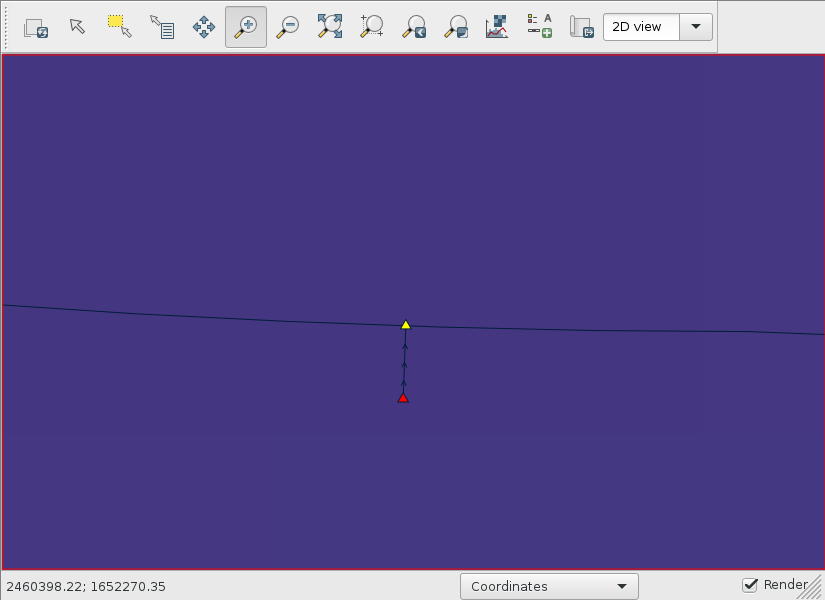Select the Pointer tool
Screen dimensions: 825x600
coord(78,27)
